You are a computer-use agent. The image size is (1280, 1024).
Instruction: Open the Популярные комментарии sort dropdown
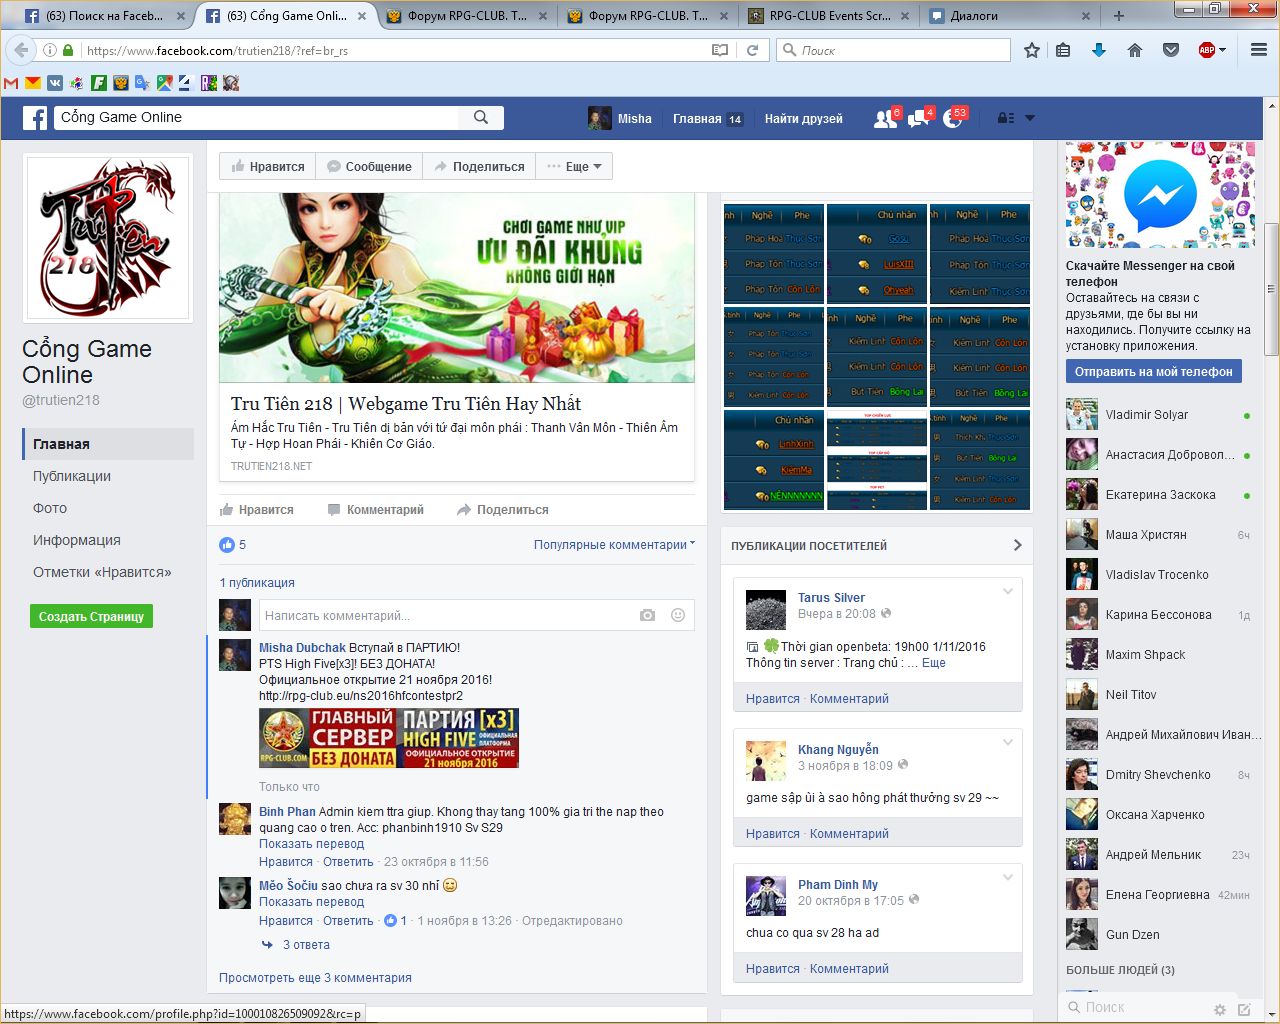click(x=614, y=545)
